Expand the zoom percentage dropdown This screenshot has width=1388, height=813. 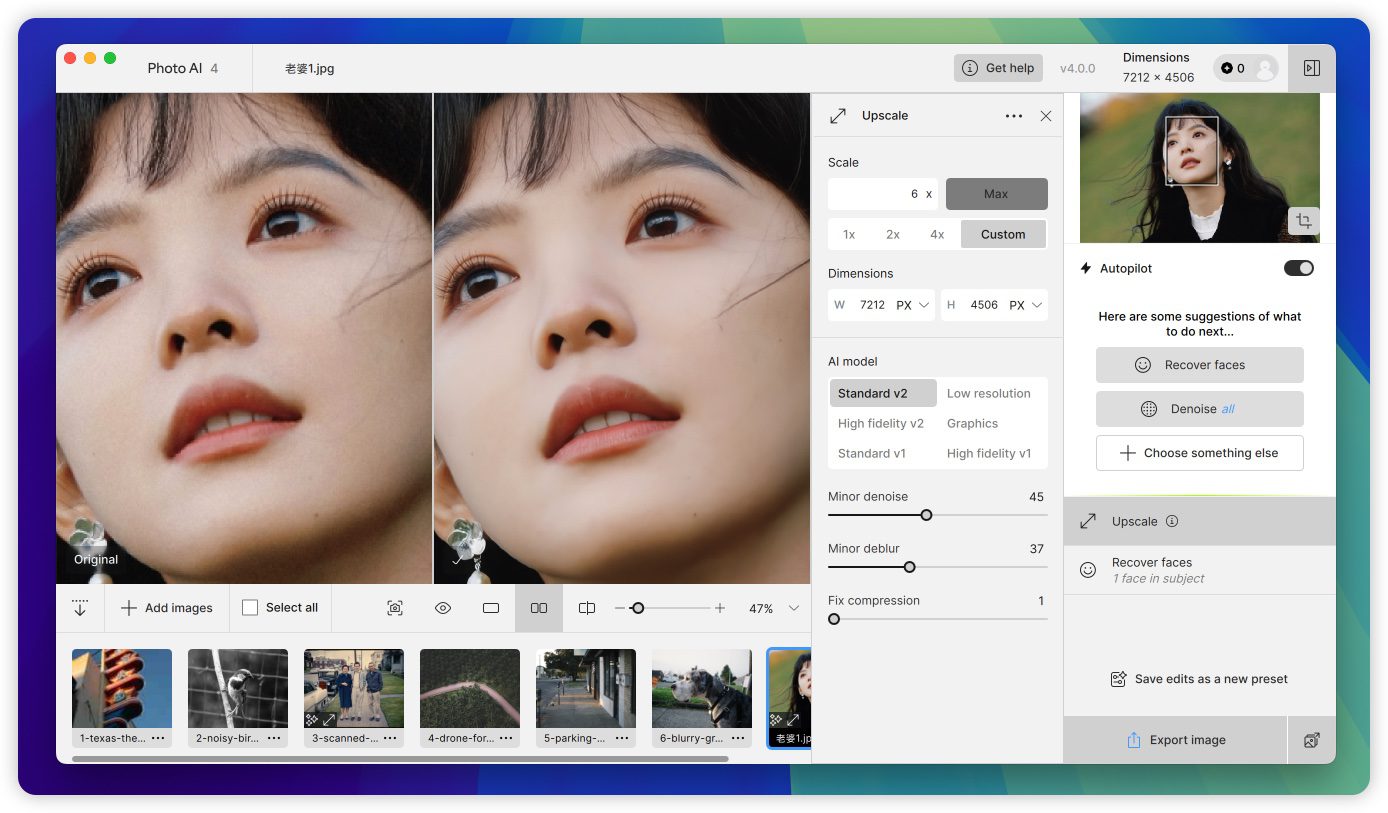[x=794, y=608]
